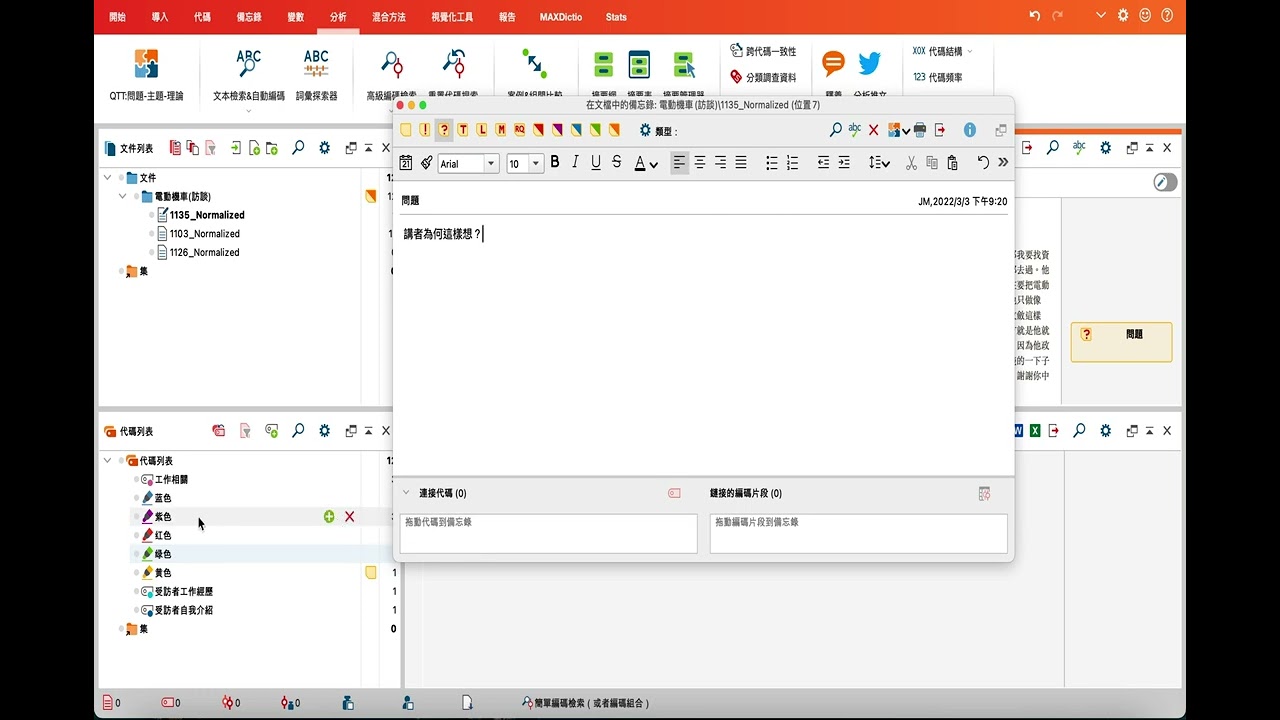Image resolution: width=1280 pixels, height=720 pixels.
Task: Launch the 詞彙探索器 word explorer
Action: pos(316,76)
